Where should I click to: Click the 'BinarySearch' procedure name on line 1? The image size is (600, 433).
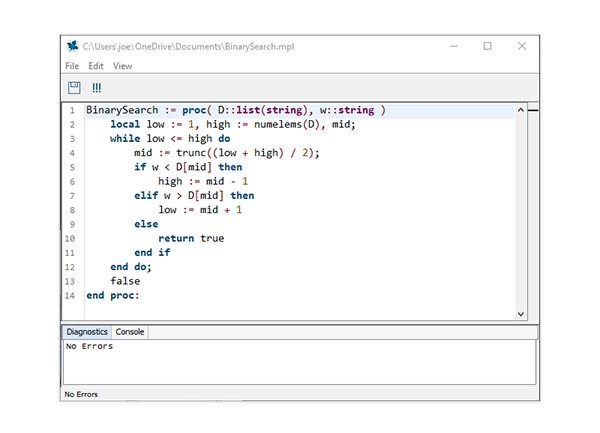(x=122, y=110)
